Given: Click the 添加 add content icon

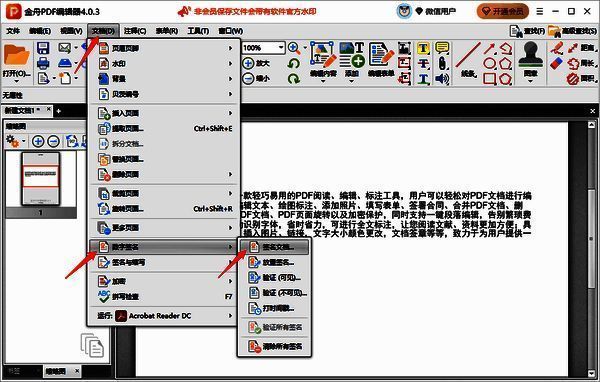Looking at the screenshot, I should click(352, 59).
